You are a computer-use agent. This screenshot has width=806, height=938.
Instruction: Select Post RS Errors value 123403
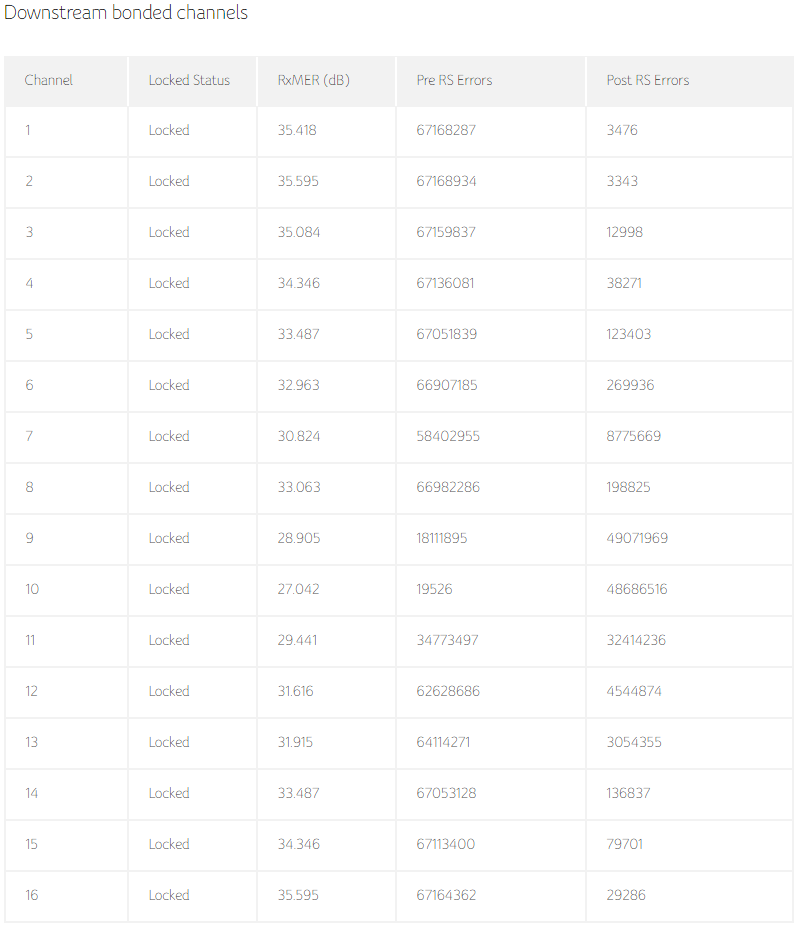629,334
